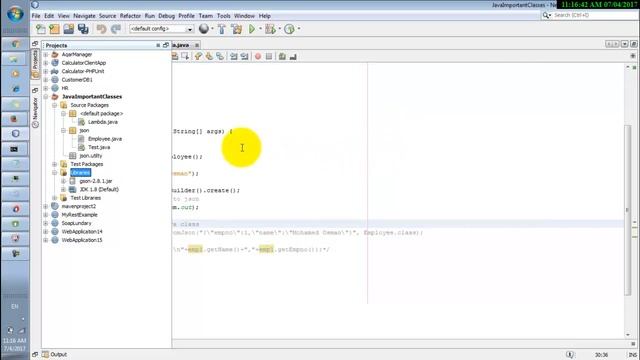640x360 pixels.
Task: Open the browser selection dropdown arrow
Action: point(212,29)
